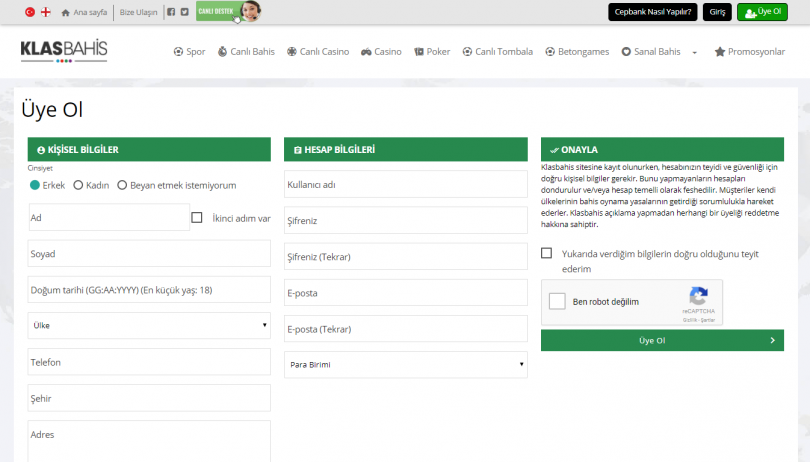Click the Adres text area
This screenshot has height=462, width=810.
click(149, 441)
